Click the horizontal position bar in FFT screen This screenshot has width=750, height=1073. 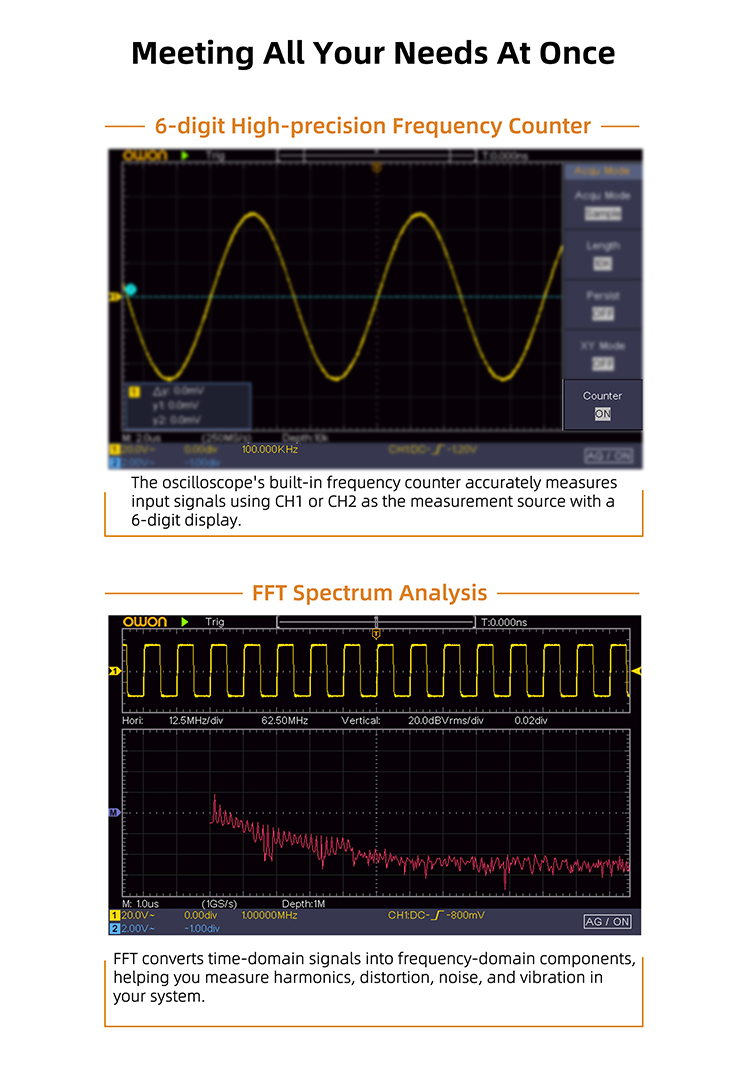click(x=376, y=622)
